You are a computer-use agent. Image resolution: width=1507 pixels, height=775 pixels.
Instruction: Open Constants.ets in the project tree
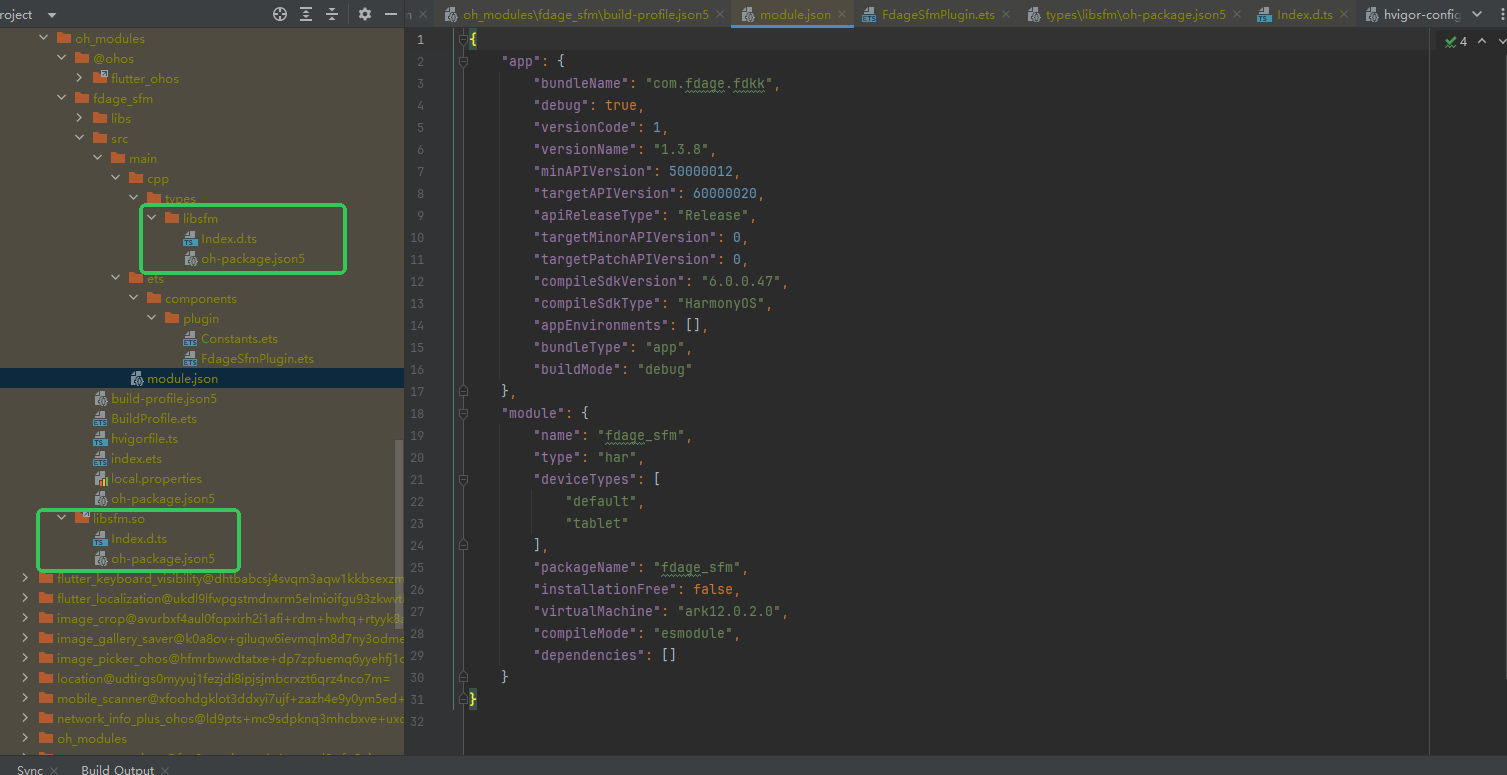pos(239,338)
